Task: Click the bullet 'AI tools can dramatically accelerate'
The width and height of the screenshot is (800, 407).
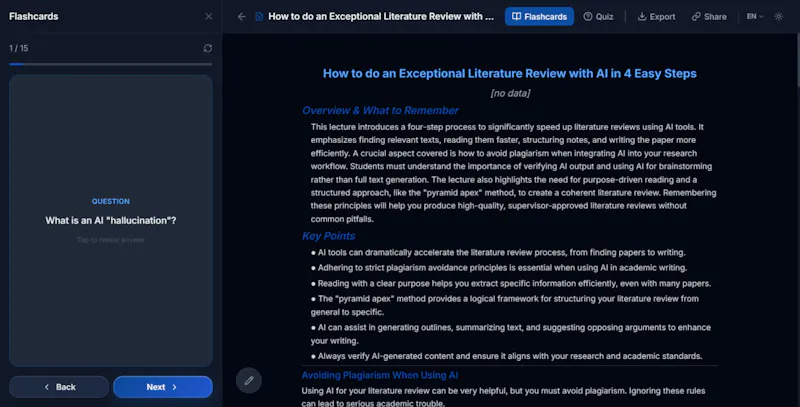Action: [x=498, y=252]
